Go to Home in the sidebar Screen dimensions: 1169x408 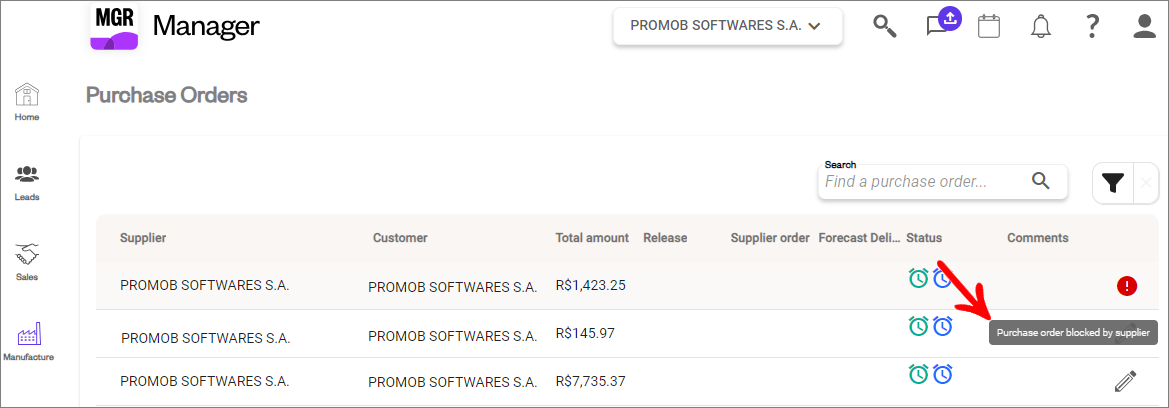click(27, 102)
